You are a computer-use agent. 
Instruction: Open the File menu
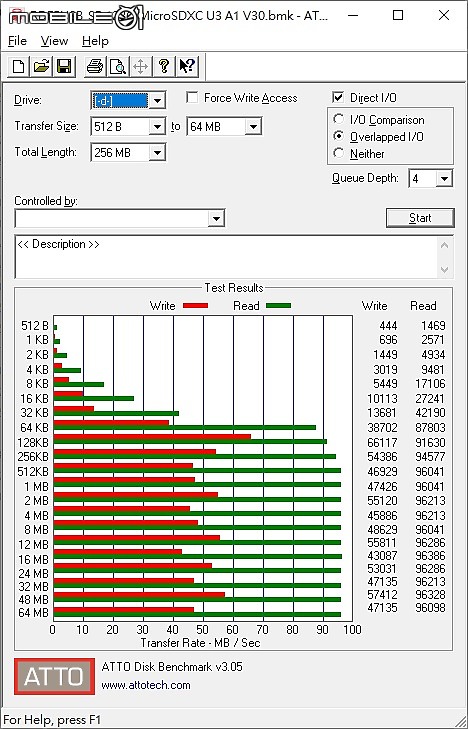17,41
